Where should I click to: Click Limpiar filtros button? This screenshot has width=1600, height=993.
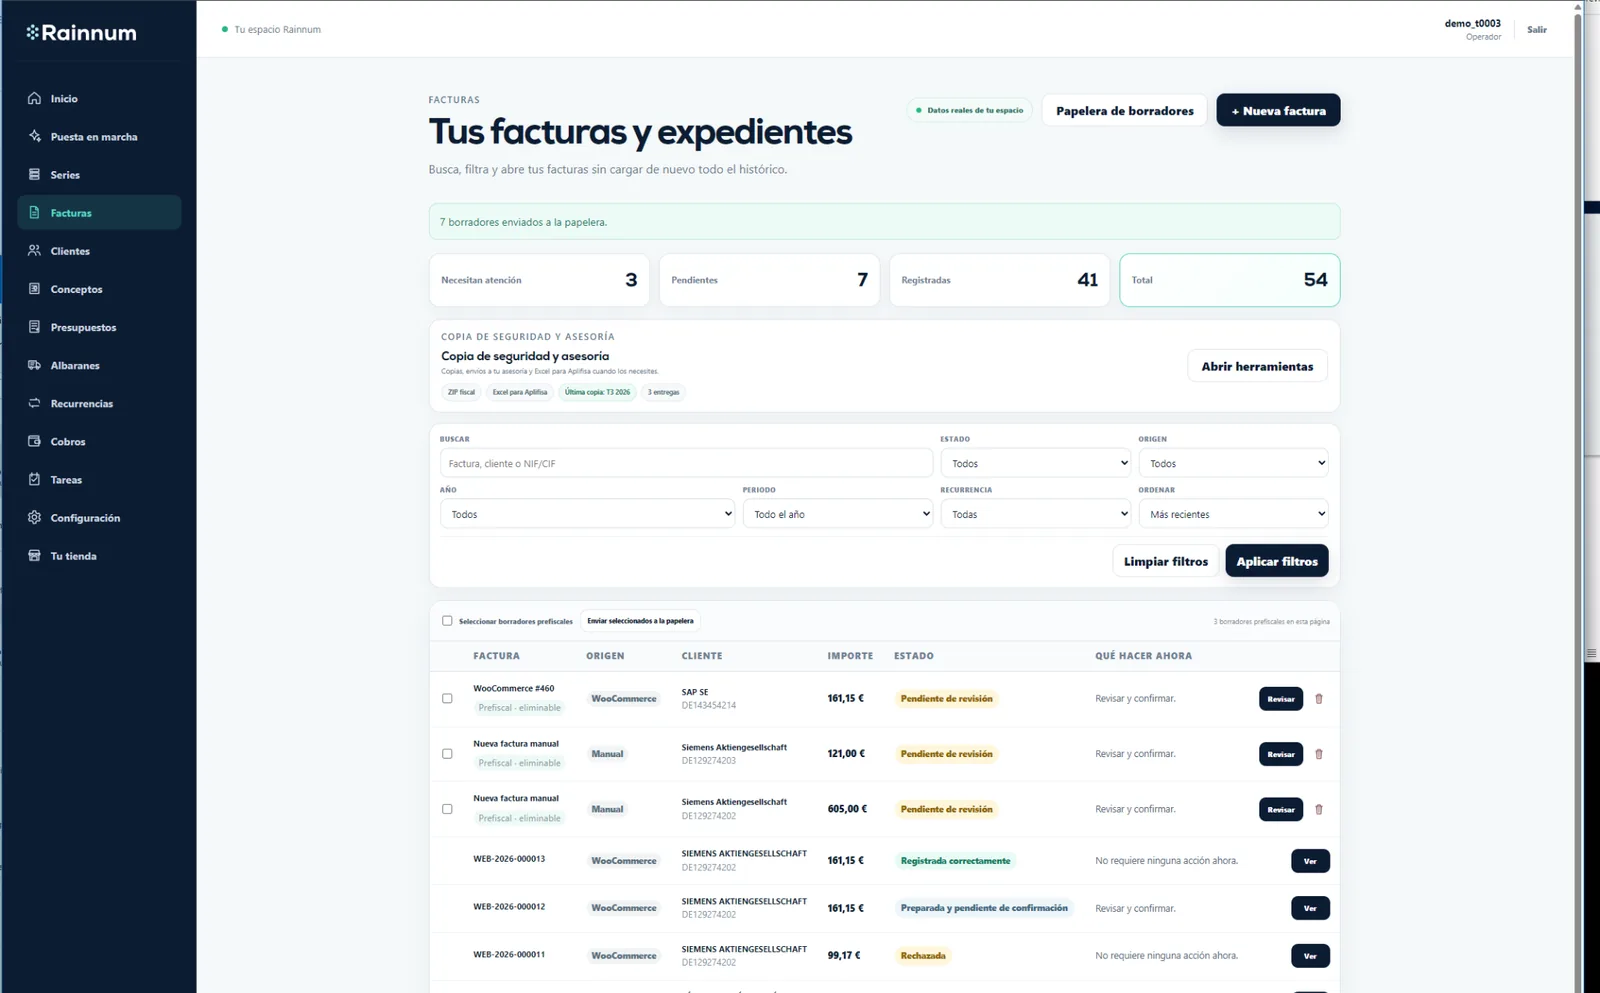tap(1165, 561)
